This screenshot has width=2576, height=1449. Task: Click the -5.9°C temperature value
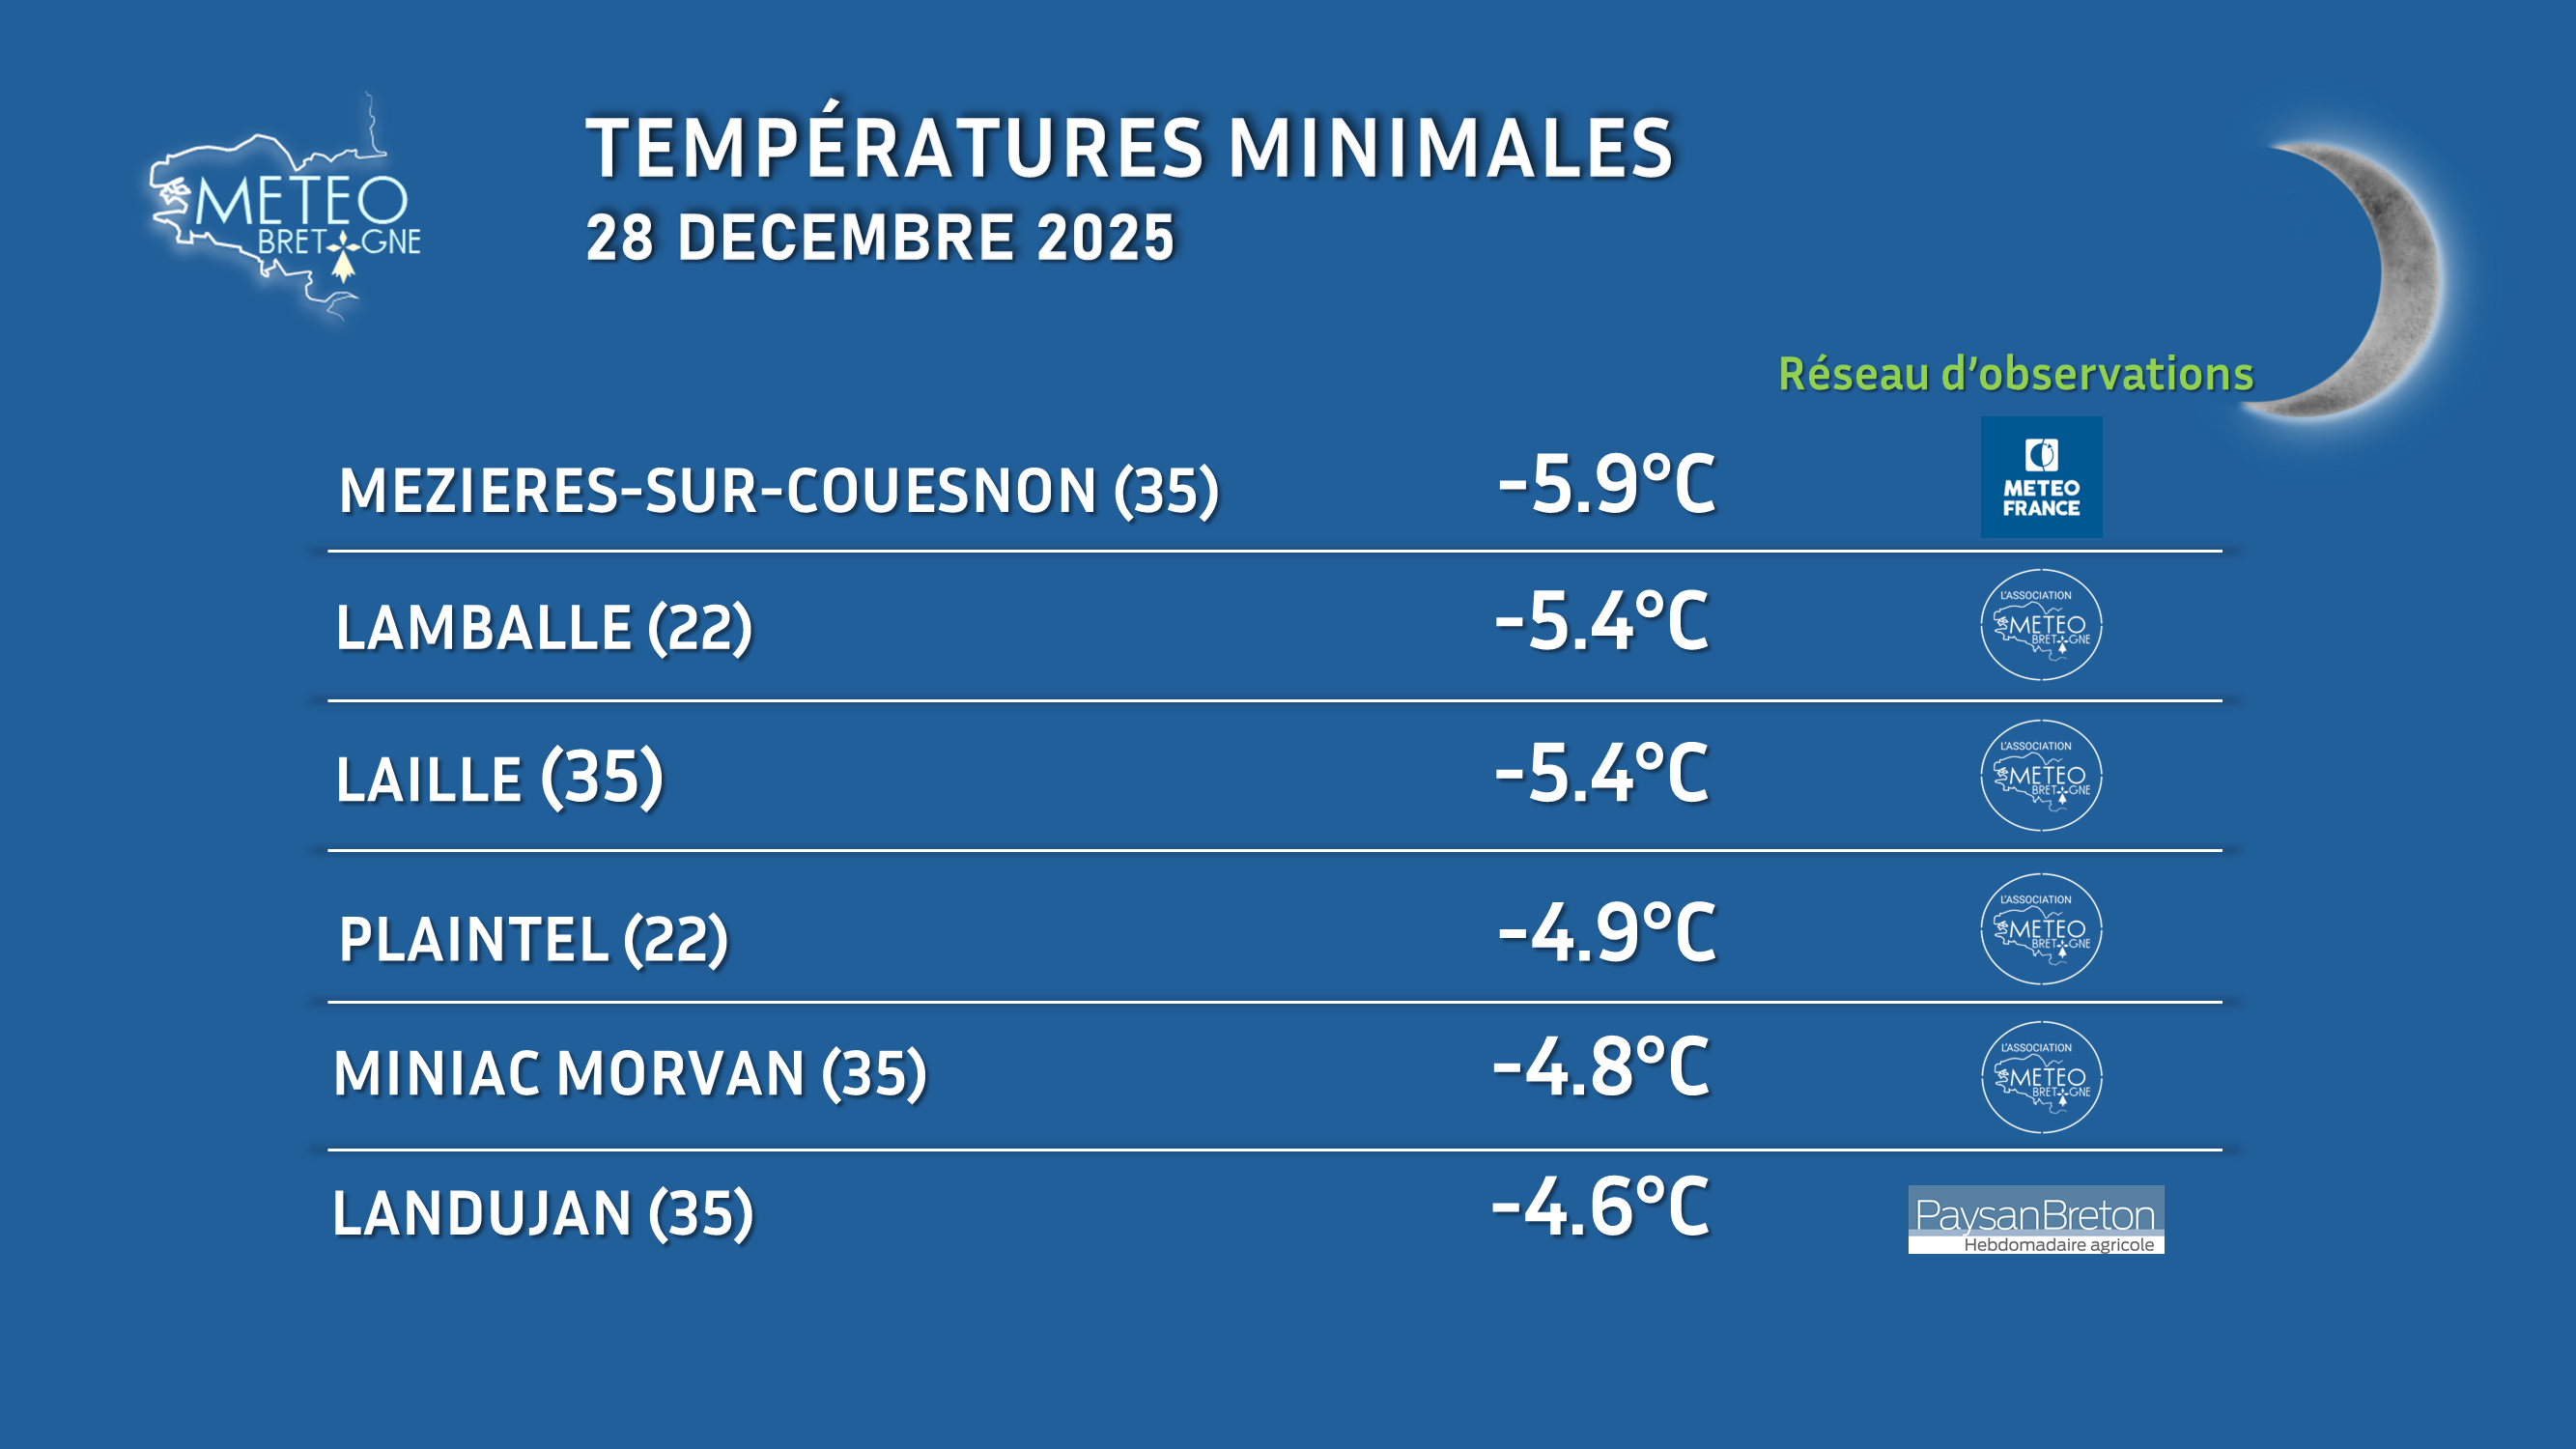[x=1606, y=485]
